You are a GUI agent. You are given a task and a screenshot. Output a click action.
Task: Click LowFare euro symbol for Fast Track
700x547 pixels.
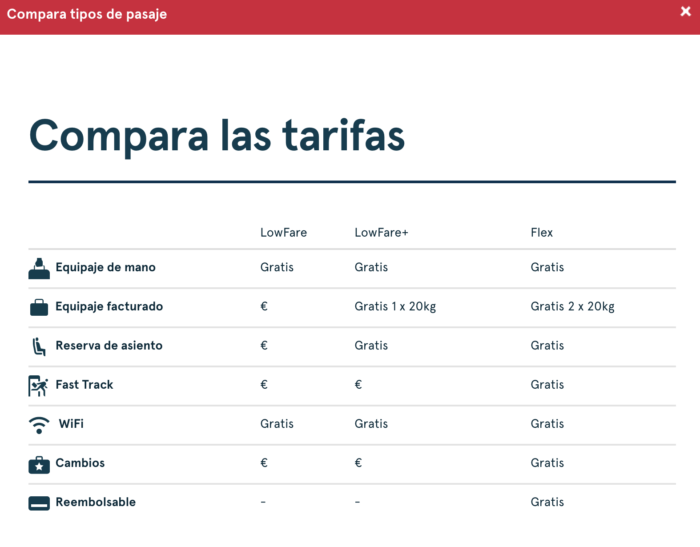tap(264, 384)
